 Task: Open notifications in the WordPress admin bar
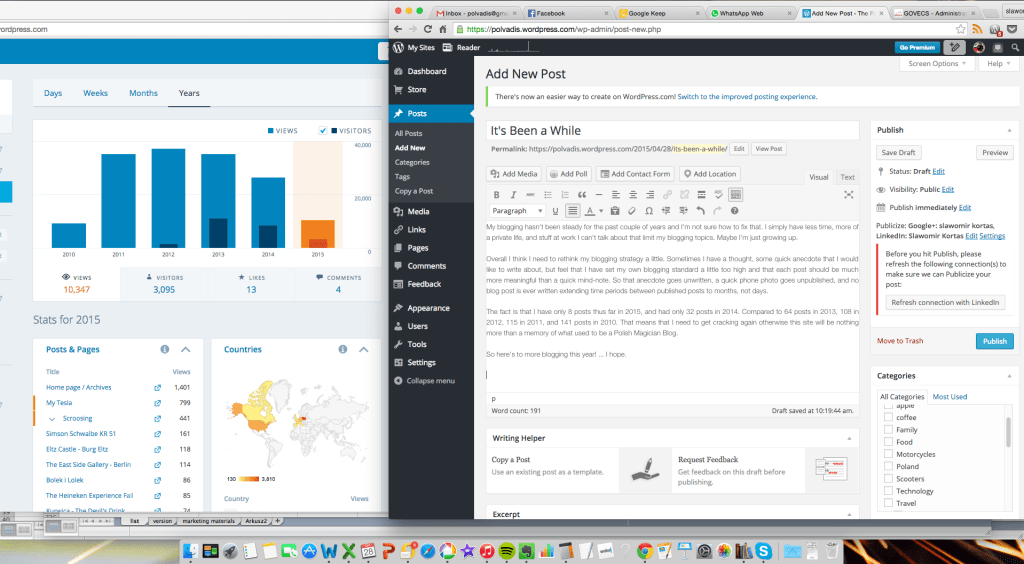pyautogui.click(x=997, y=48)
